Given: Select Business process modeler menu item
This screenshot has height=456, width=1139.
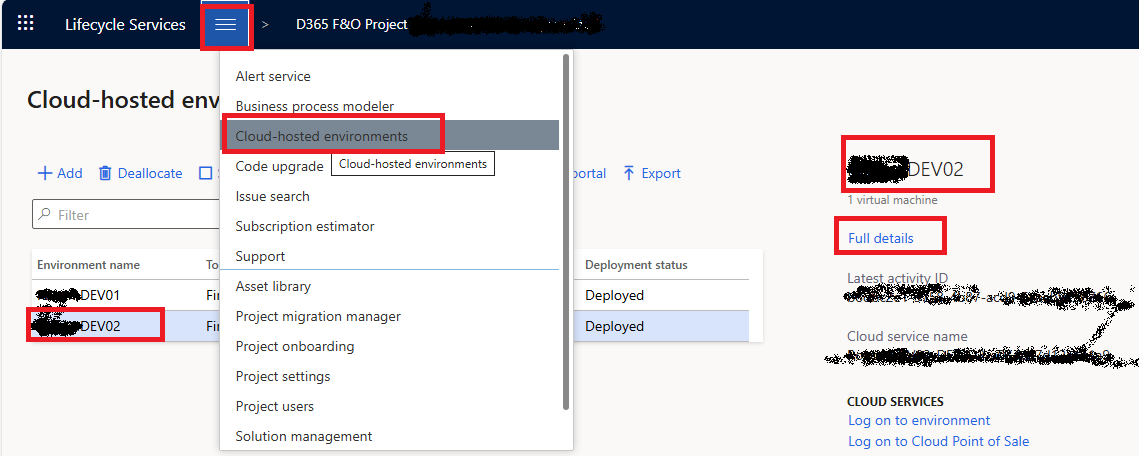Looking at the screenshot, I should pos(315,107).
